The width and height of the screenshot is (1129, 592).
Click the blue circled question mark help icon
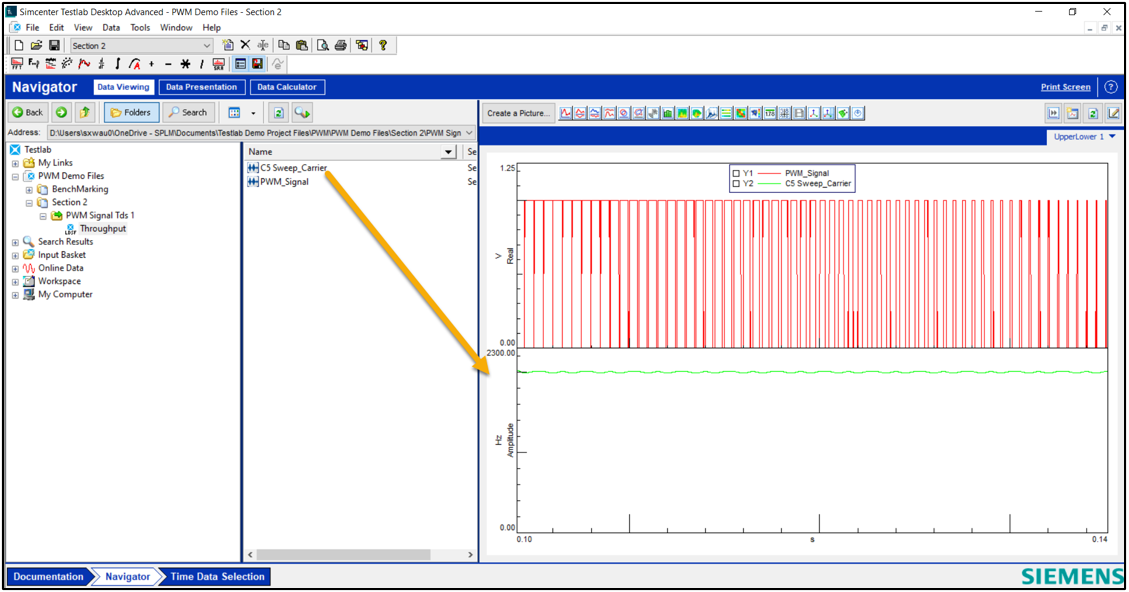(1111, 87)
